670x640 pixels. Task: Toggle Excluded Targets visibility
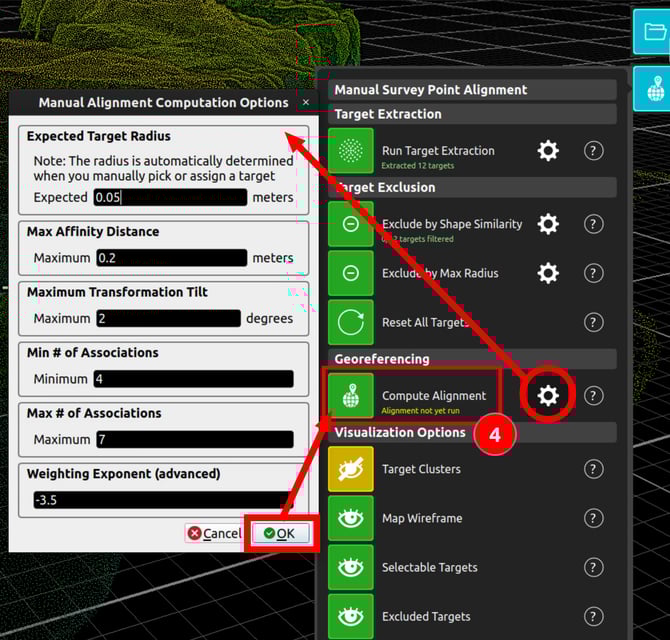click(x=350, y=617)
